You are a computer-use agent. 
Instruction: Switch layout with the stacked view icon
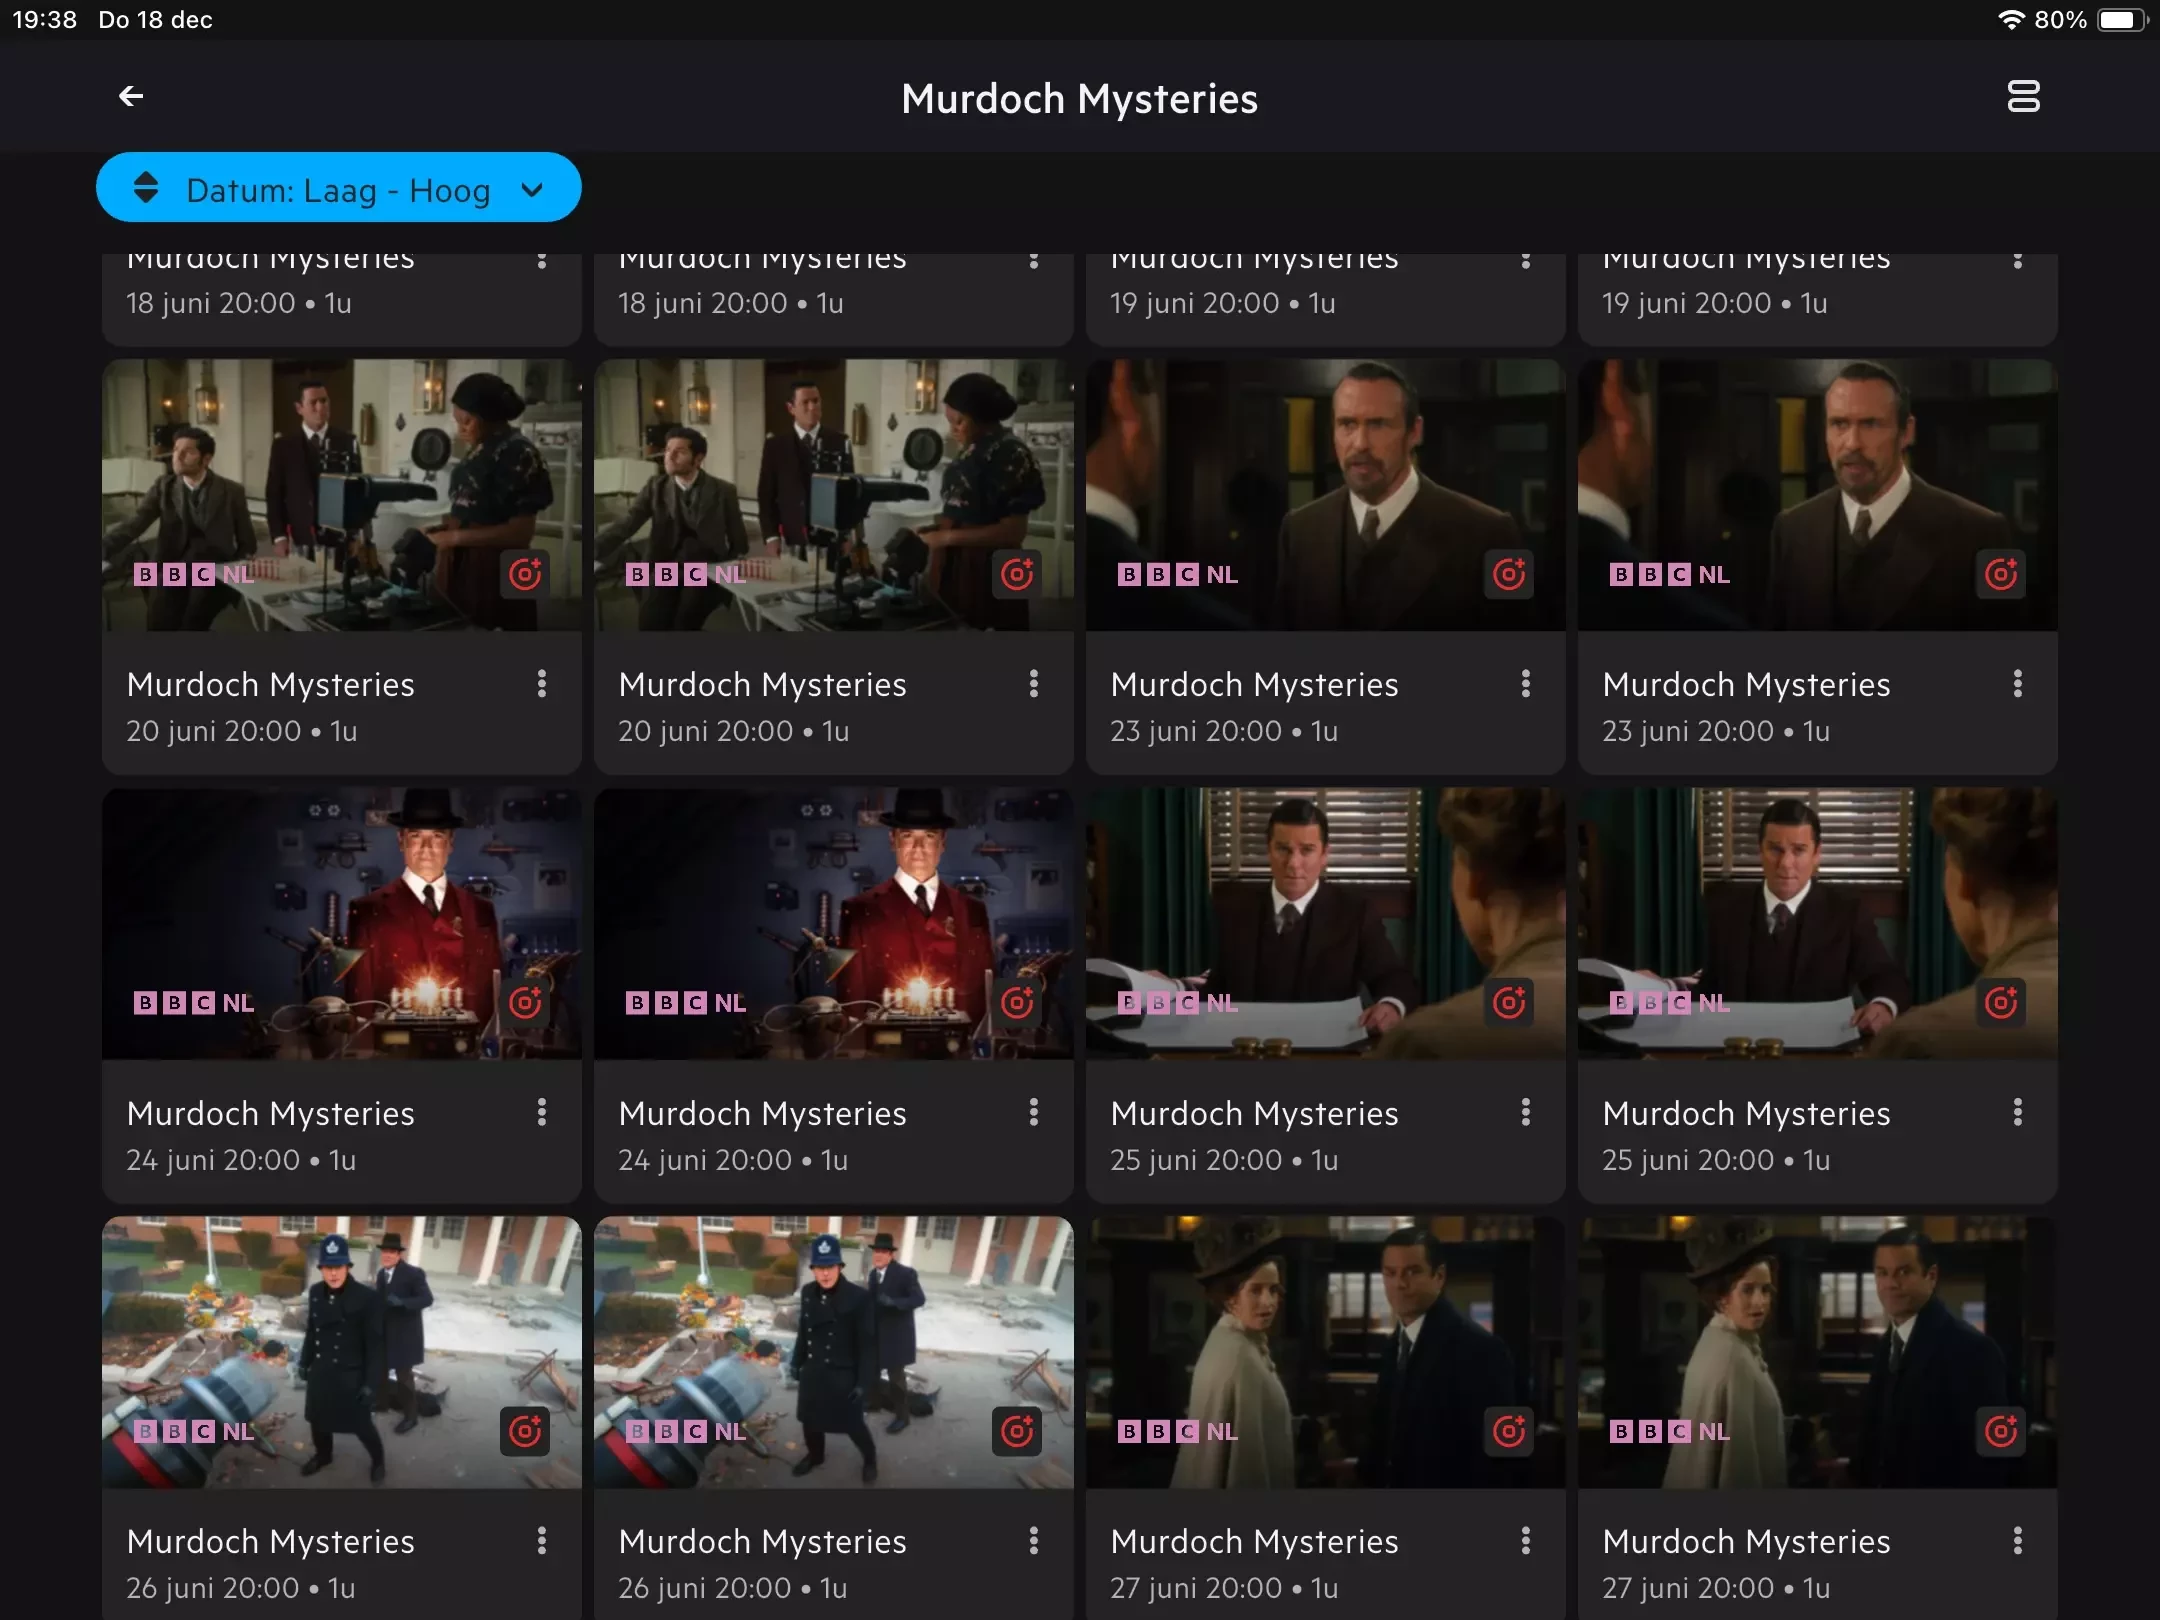click(2023, 96)
